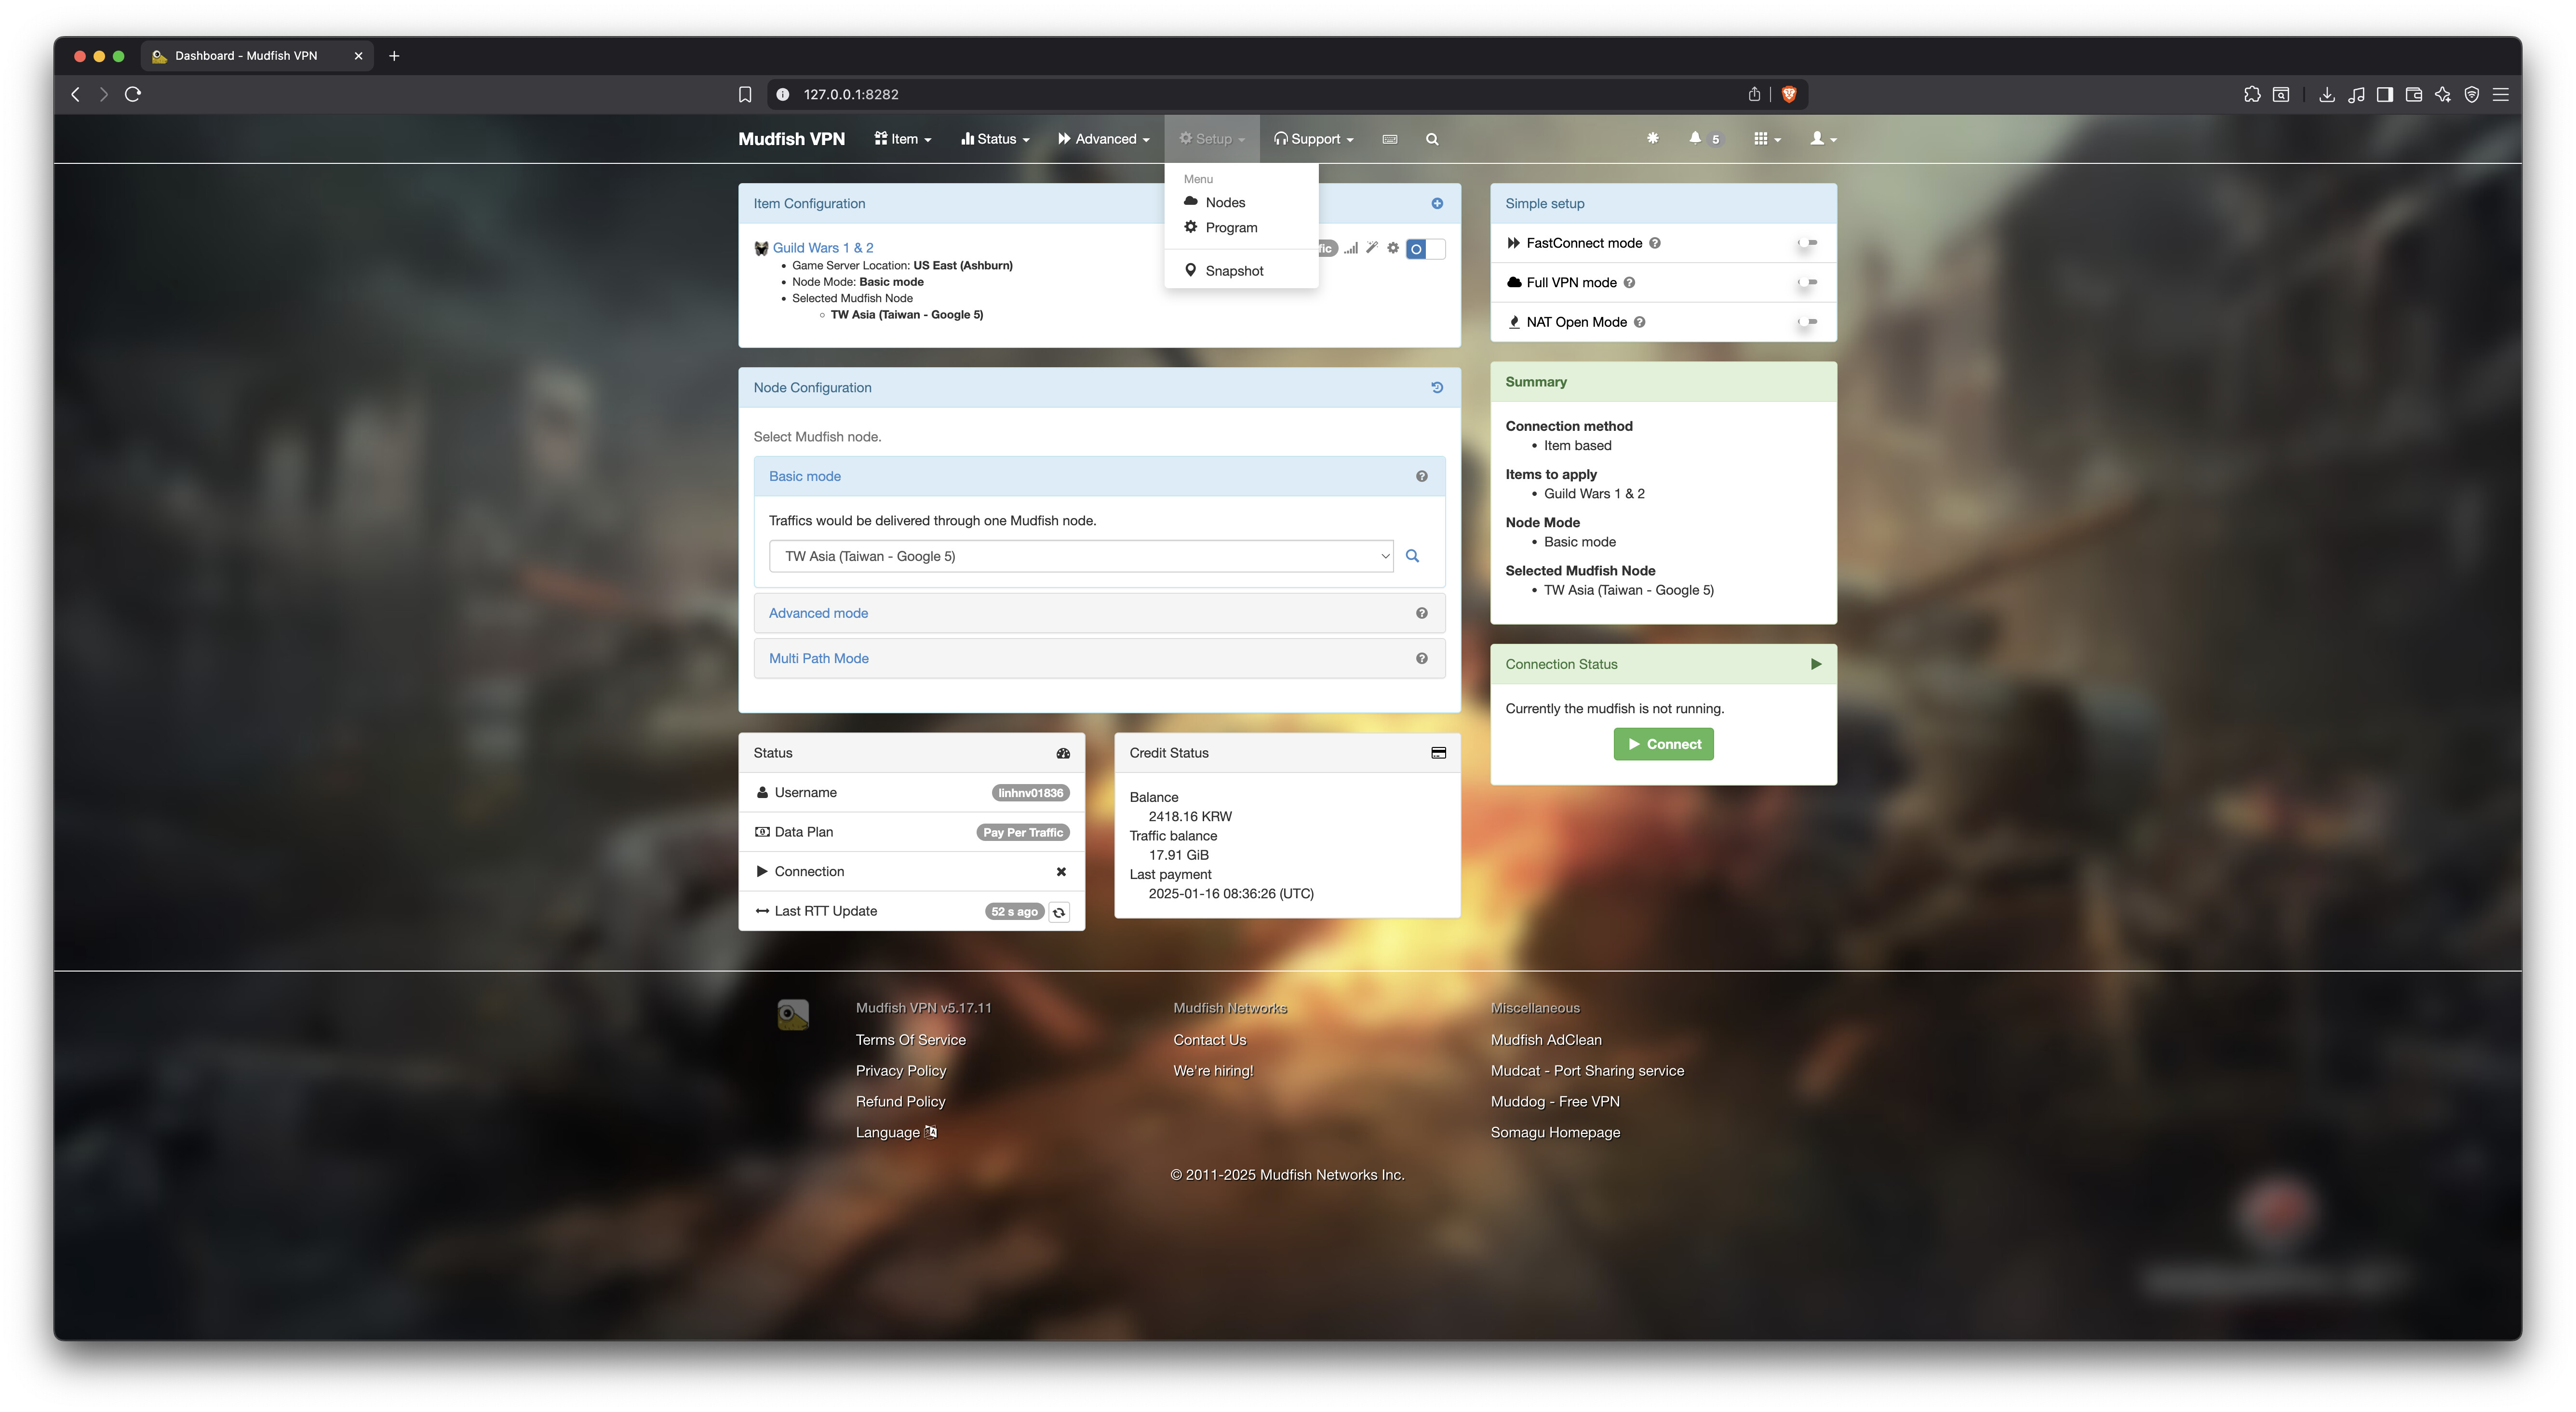Click Multi Path Mode help question icon
2576x1412 pixels.
(1421, 658)
